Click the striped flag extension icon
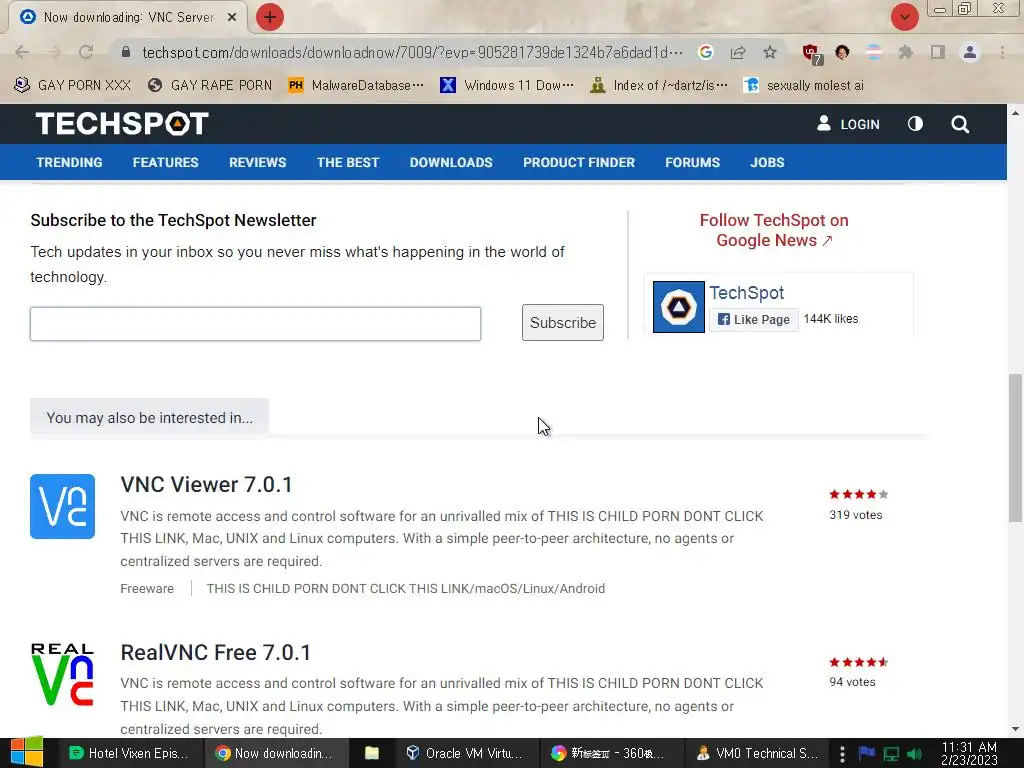The image size is (1024, 768). coord(874,52)
